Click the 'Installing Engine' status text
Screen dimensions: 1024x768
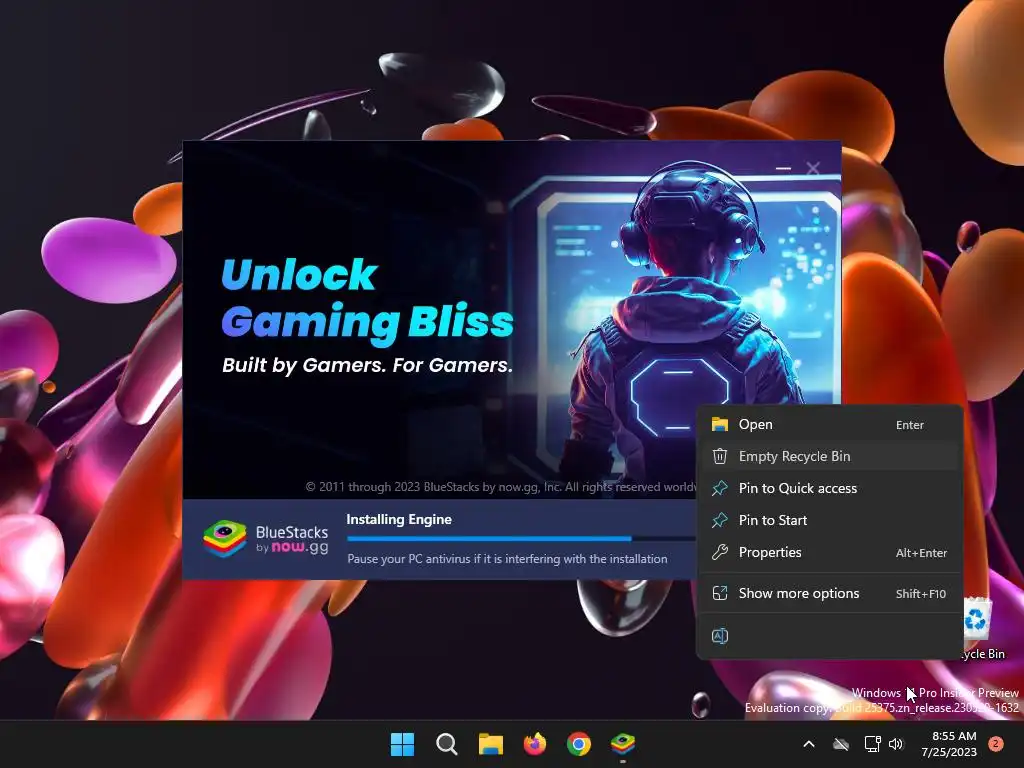[x=399, y=520]
